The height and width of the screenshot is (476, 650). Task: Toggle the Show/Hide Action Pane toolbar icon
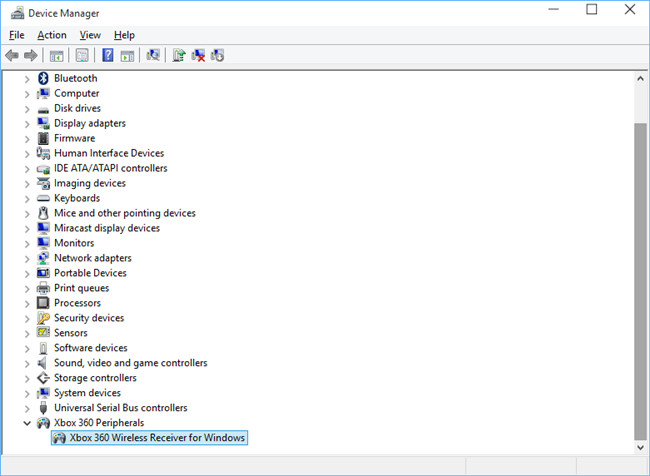127,55
